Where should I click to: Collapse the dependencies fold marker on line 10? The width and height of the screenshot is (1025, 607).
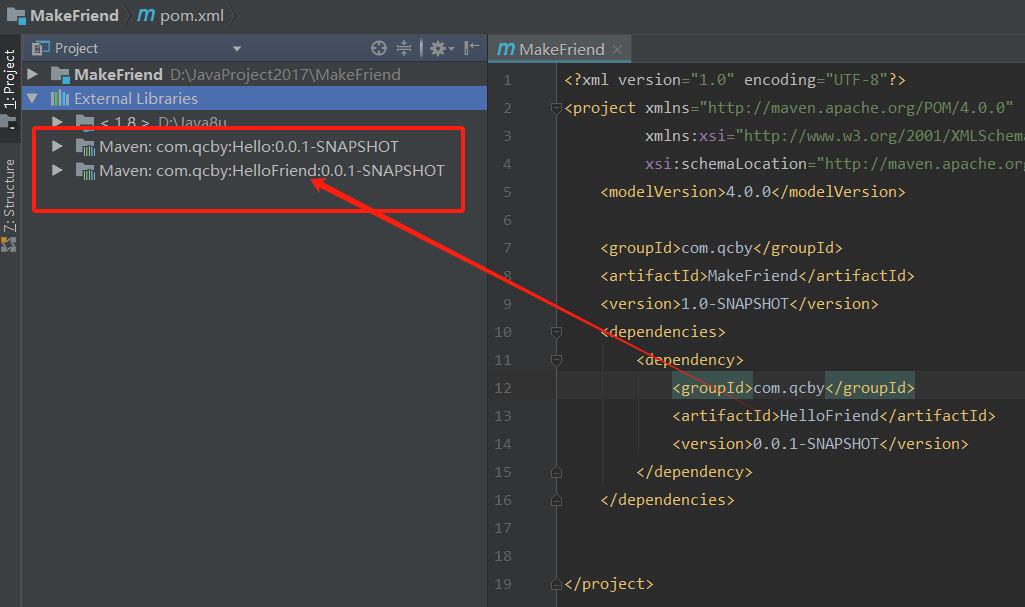tap(556, 332)
